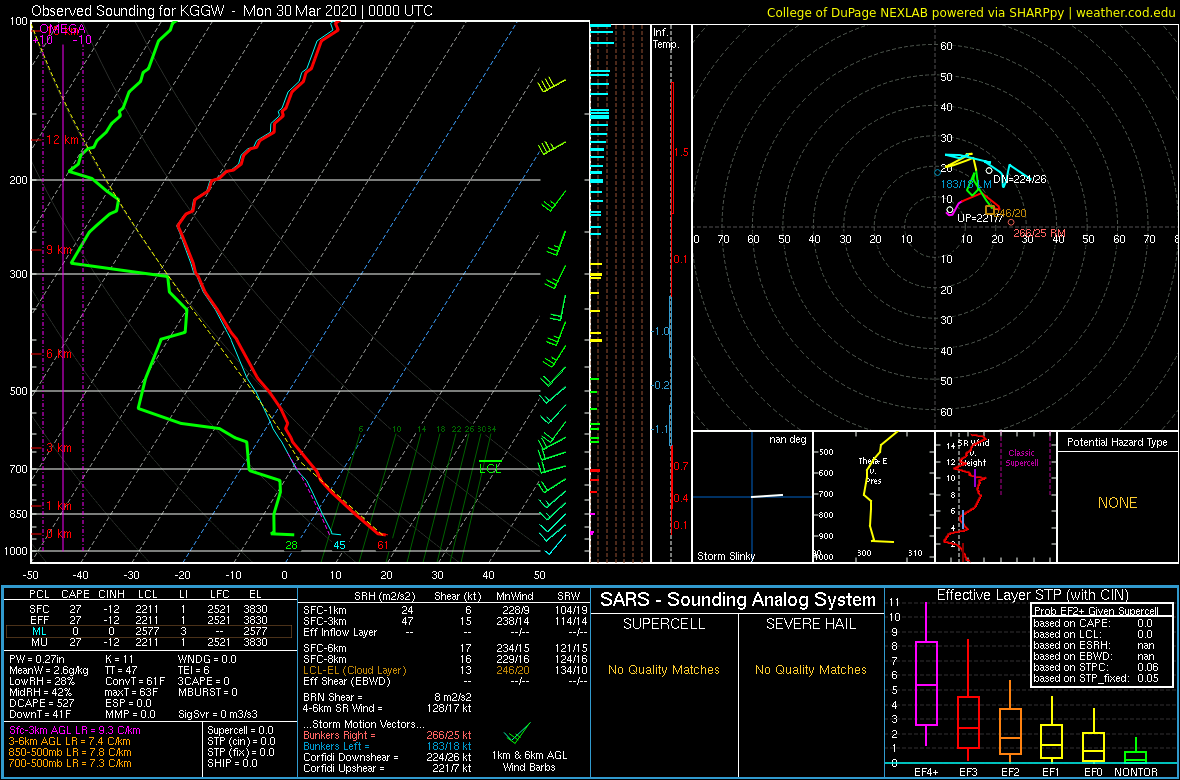Click the Effective Layer STP (with CIN) title
The width and height of the screenshot is (1180, 780).
point(1032,595)
